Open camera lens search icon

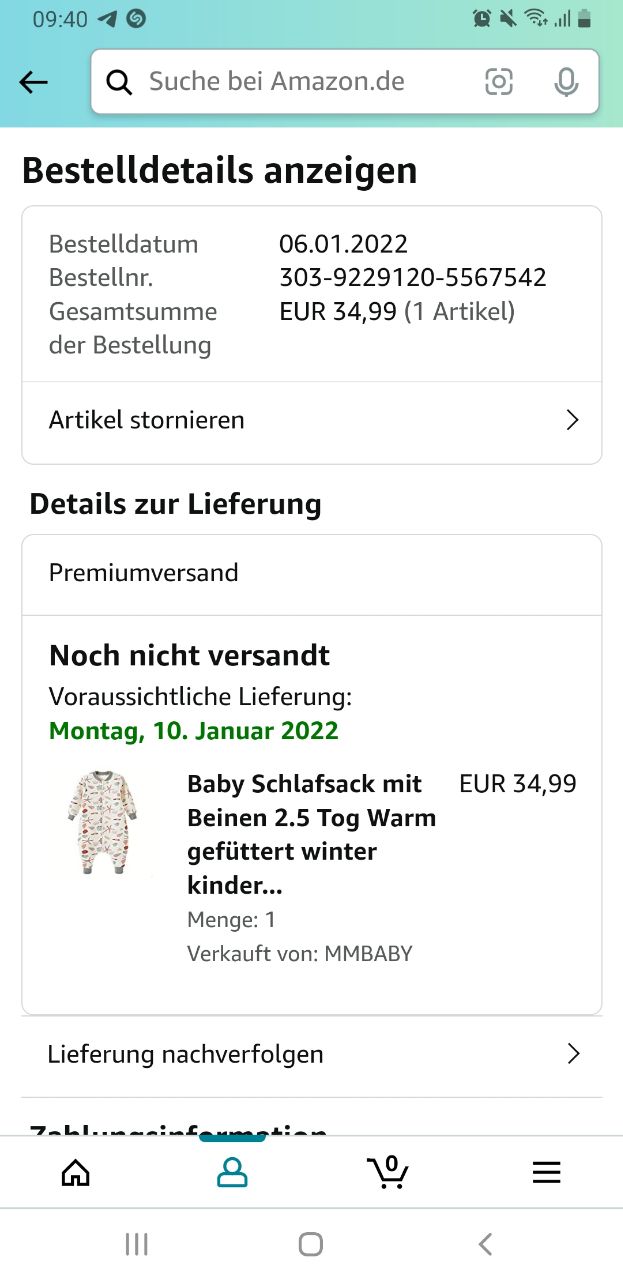pos(499,82)
